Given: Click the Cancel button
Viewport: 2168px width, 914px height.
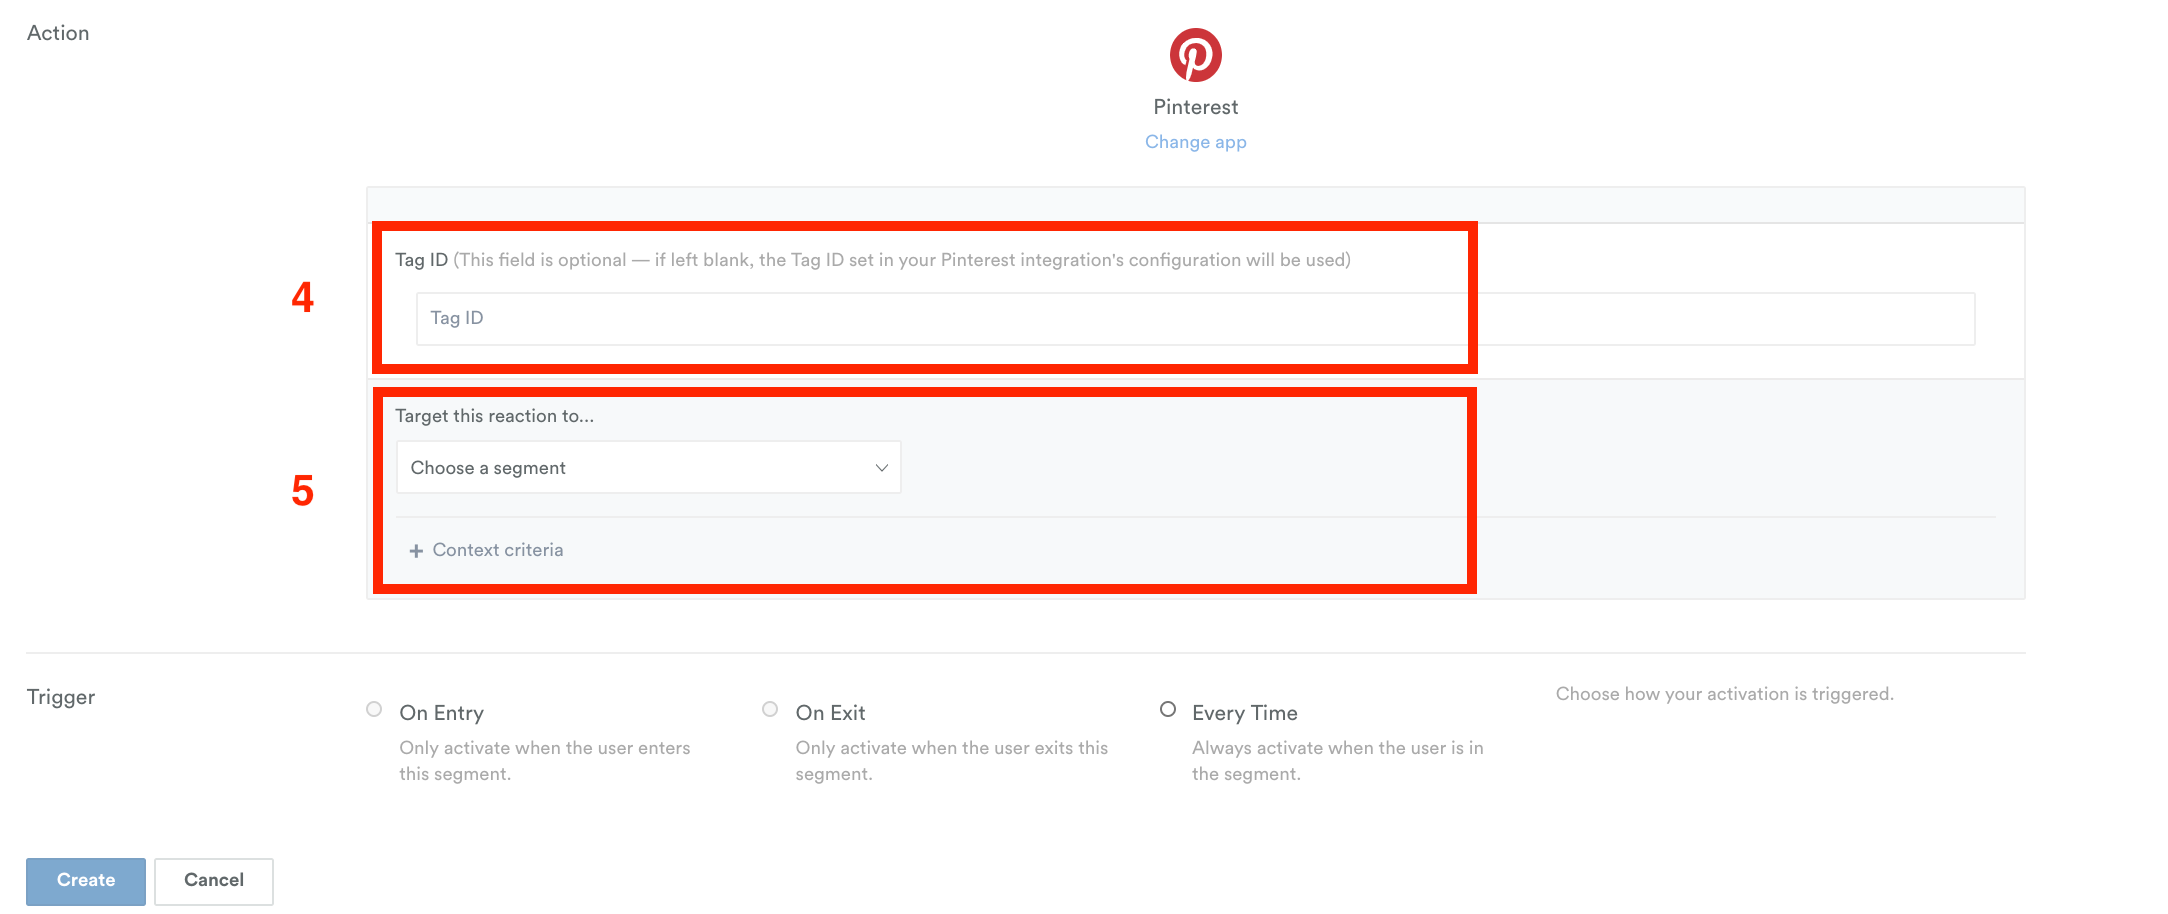Looking at the screenshot, I should [214, 881].
